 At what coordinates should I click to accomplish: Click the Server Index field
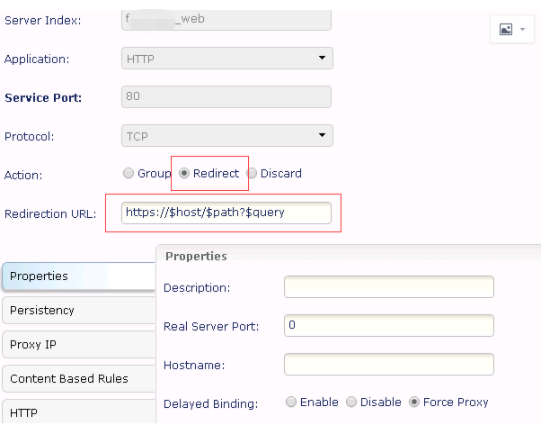tap(226, 20)
